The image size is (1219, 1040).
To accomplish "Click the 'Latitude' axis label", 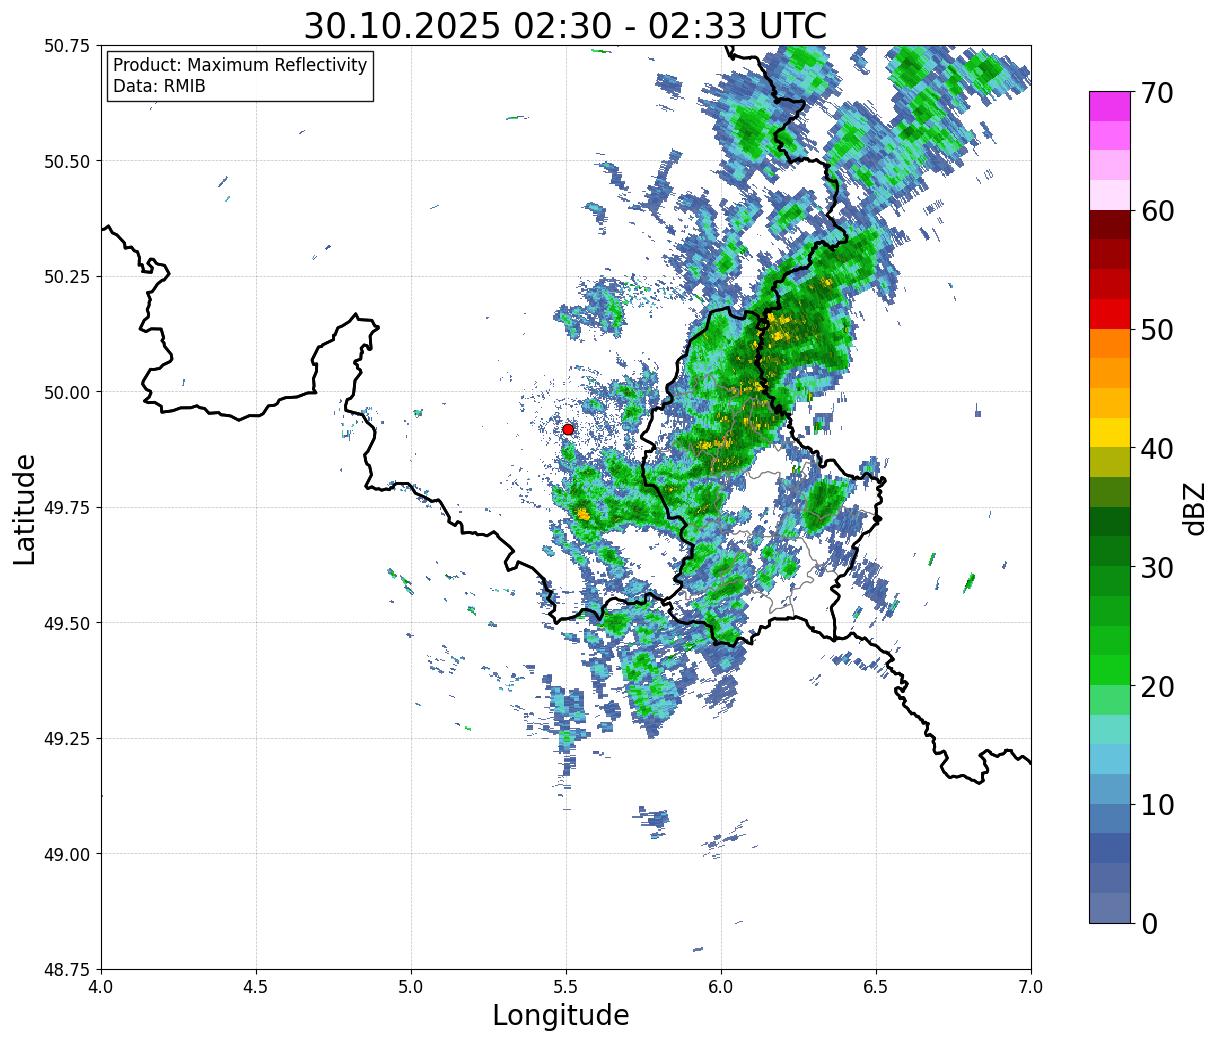I will (x=25, y=509).
